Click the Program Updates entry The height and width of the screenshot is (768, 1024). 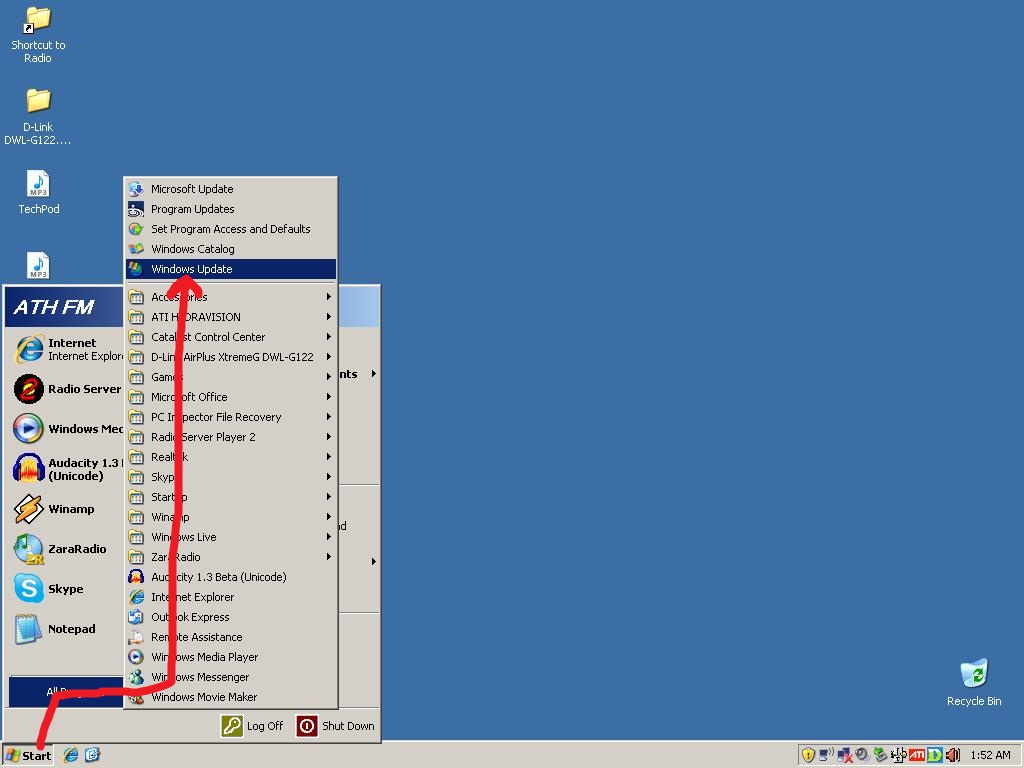pos(231,209)
